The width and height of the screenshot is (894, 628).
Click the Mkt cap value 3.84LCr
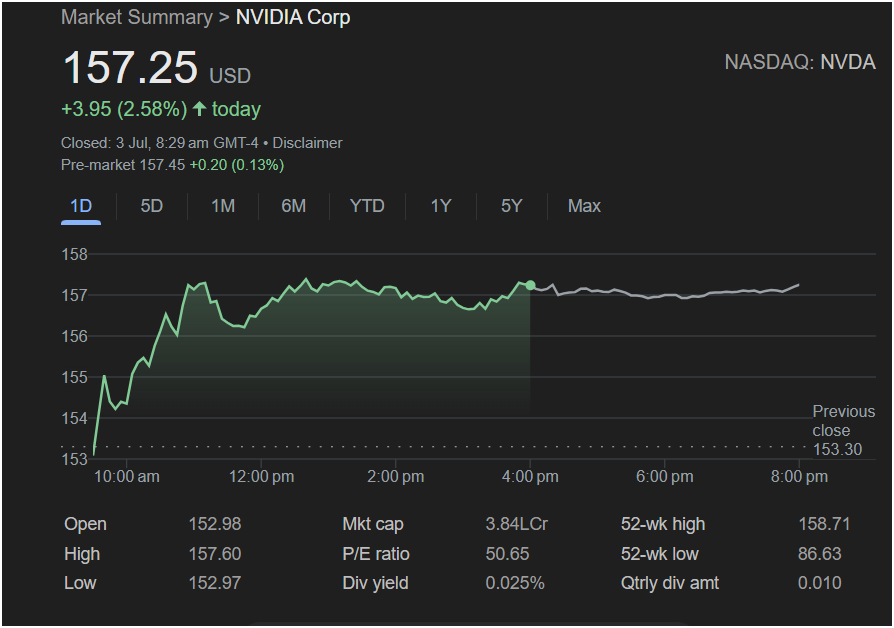click(517, 524)
